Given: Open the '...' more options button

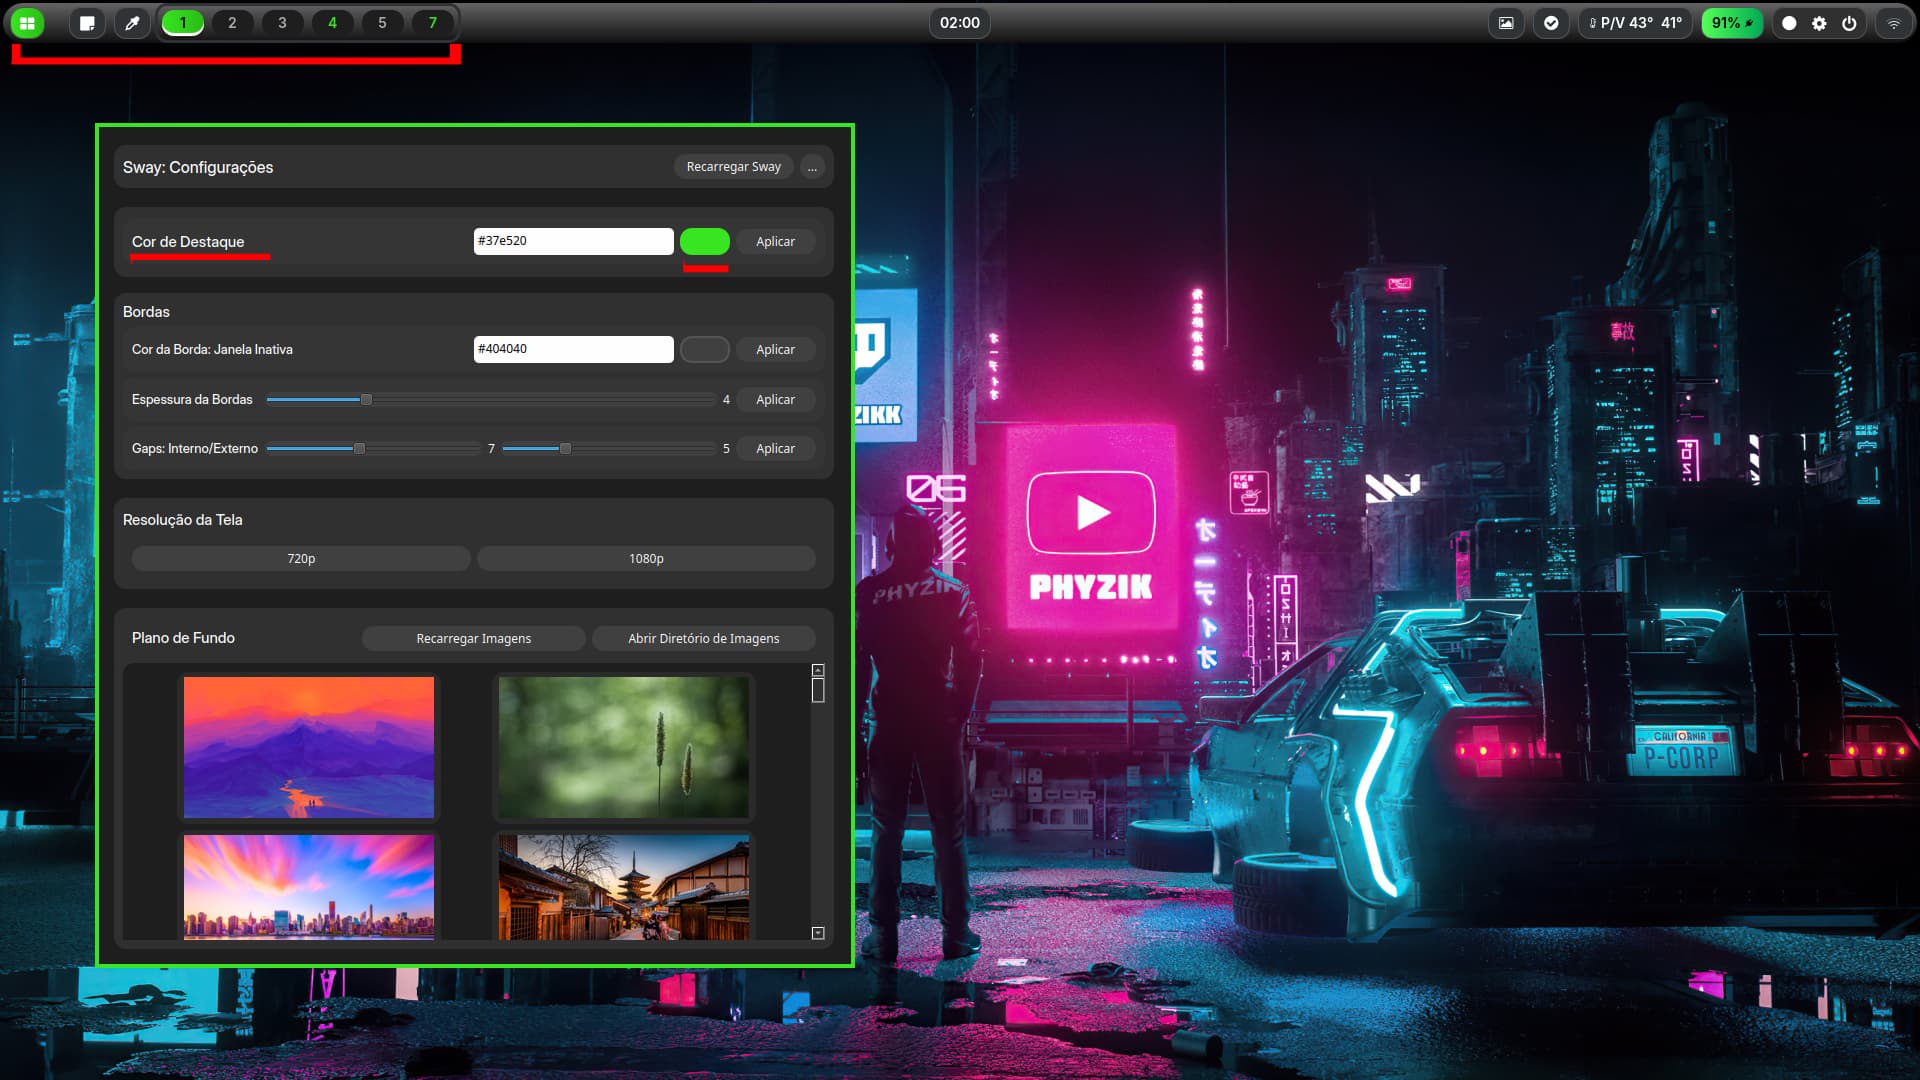Looking at the screenshot, I should pyautogui.click(x=812, y=167).
